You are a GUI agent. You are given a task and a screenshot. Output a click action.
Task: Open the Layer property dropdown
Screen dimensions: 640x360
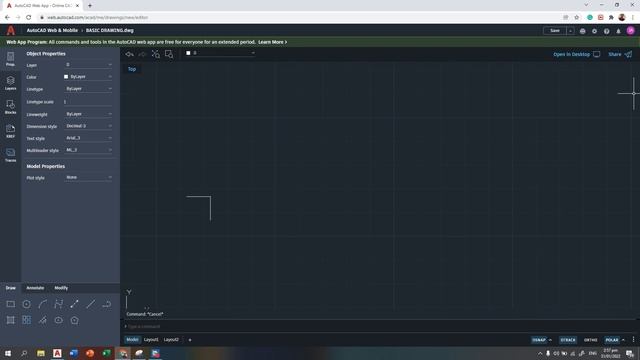[88, 64]
